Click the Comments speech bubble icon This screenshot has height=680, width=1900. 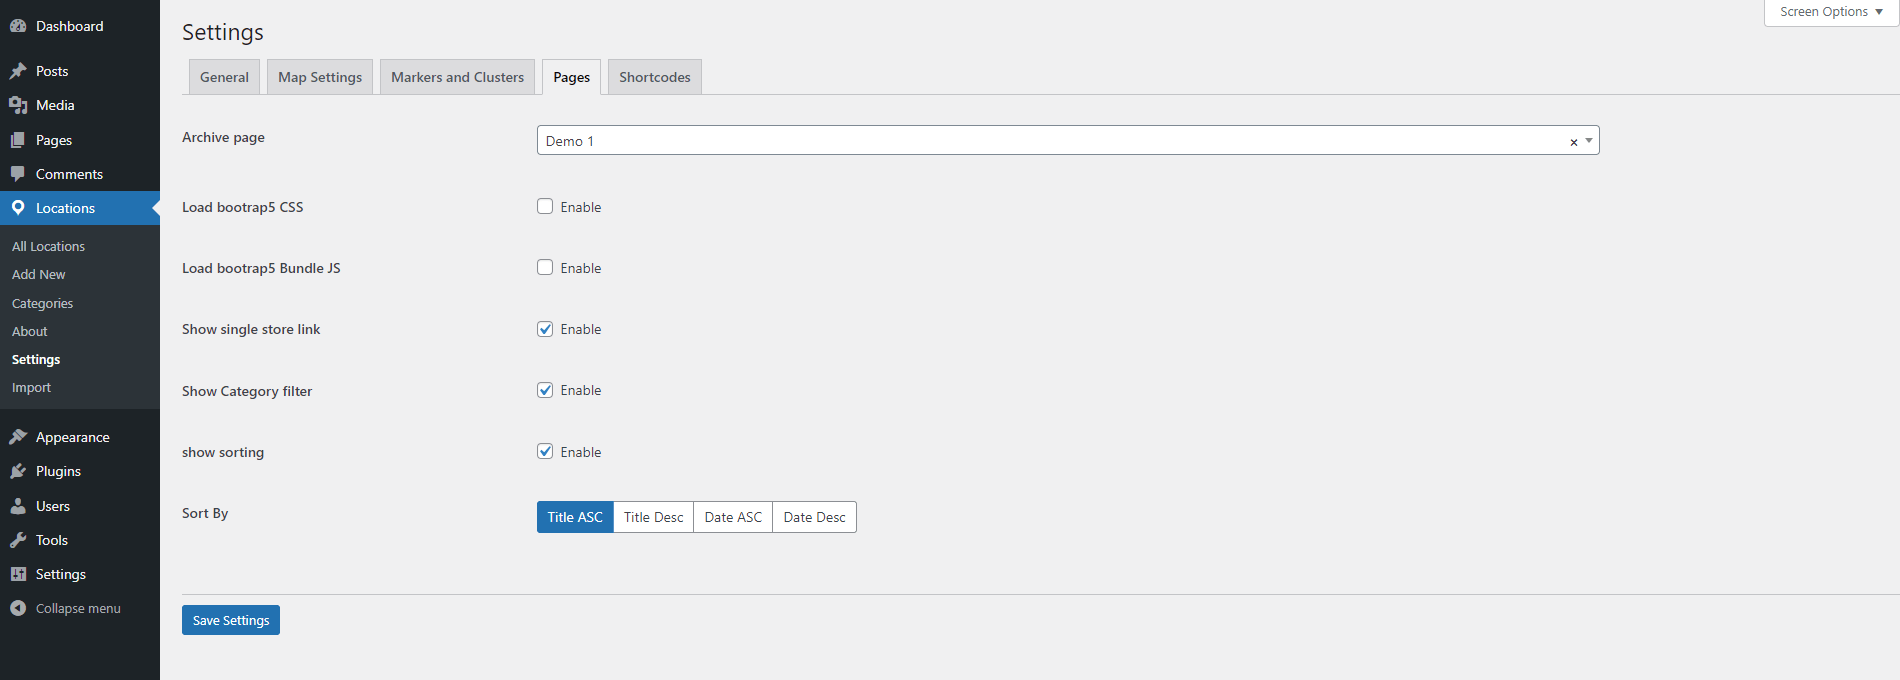coord(18,174)
